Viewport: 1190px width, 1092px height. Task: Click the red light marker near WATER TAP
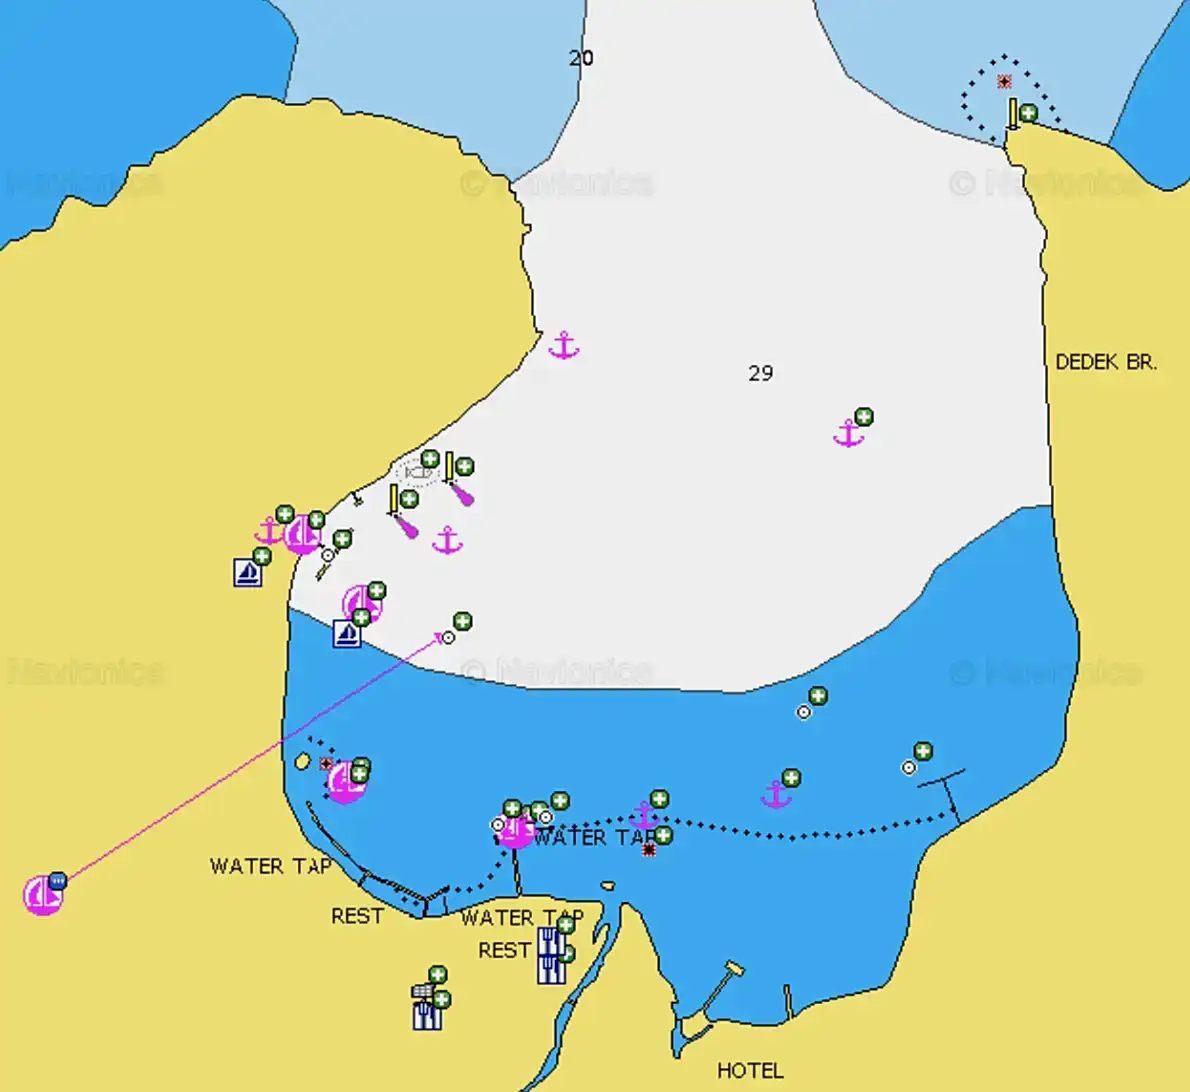[x=649, y=850]
